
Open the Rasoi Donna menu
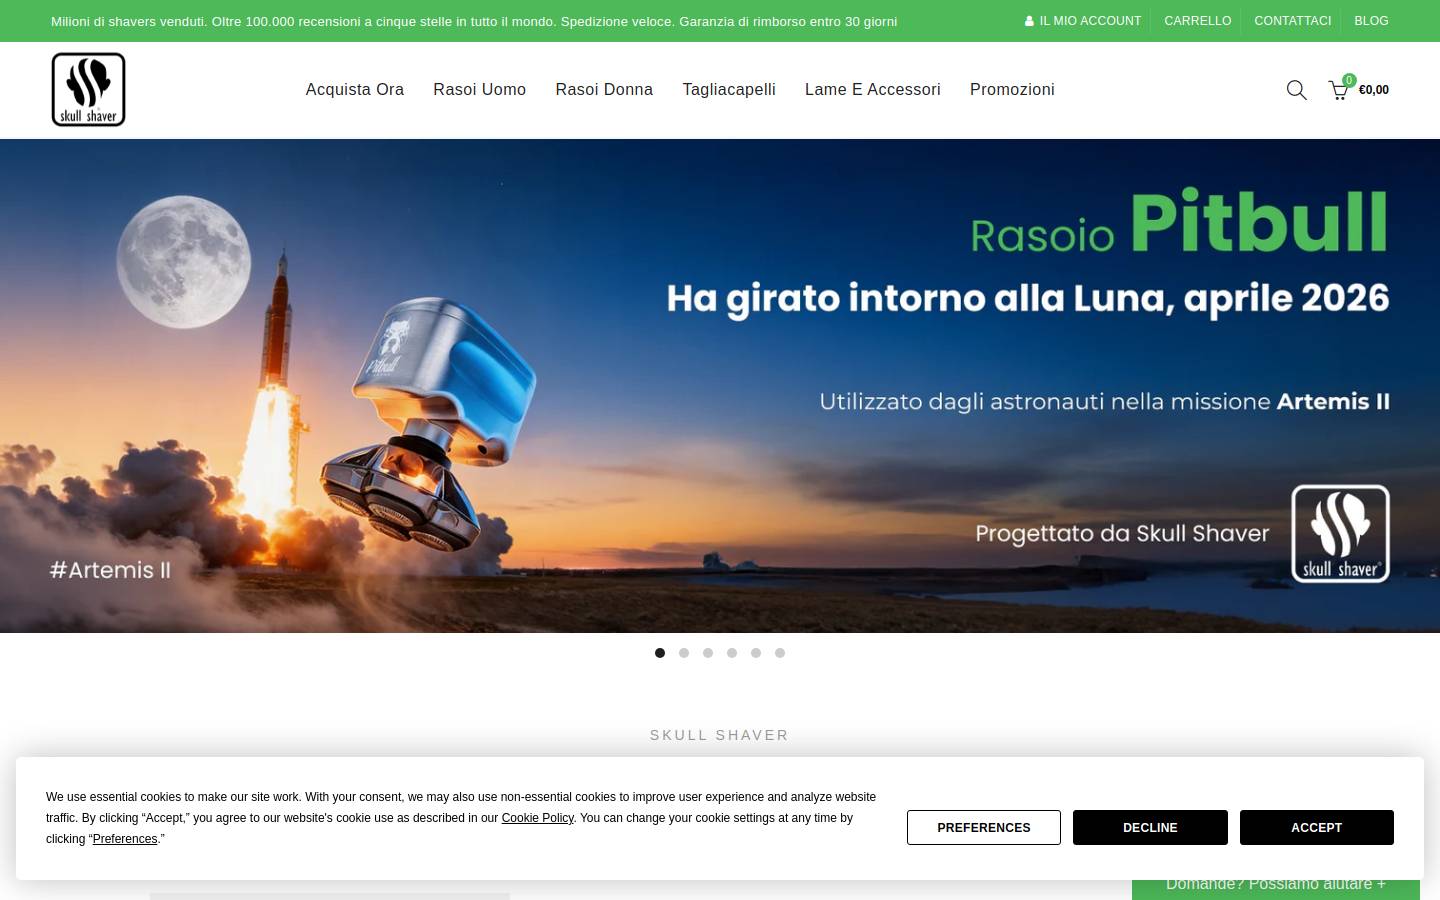click(604, 90)
